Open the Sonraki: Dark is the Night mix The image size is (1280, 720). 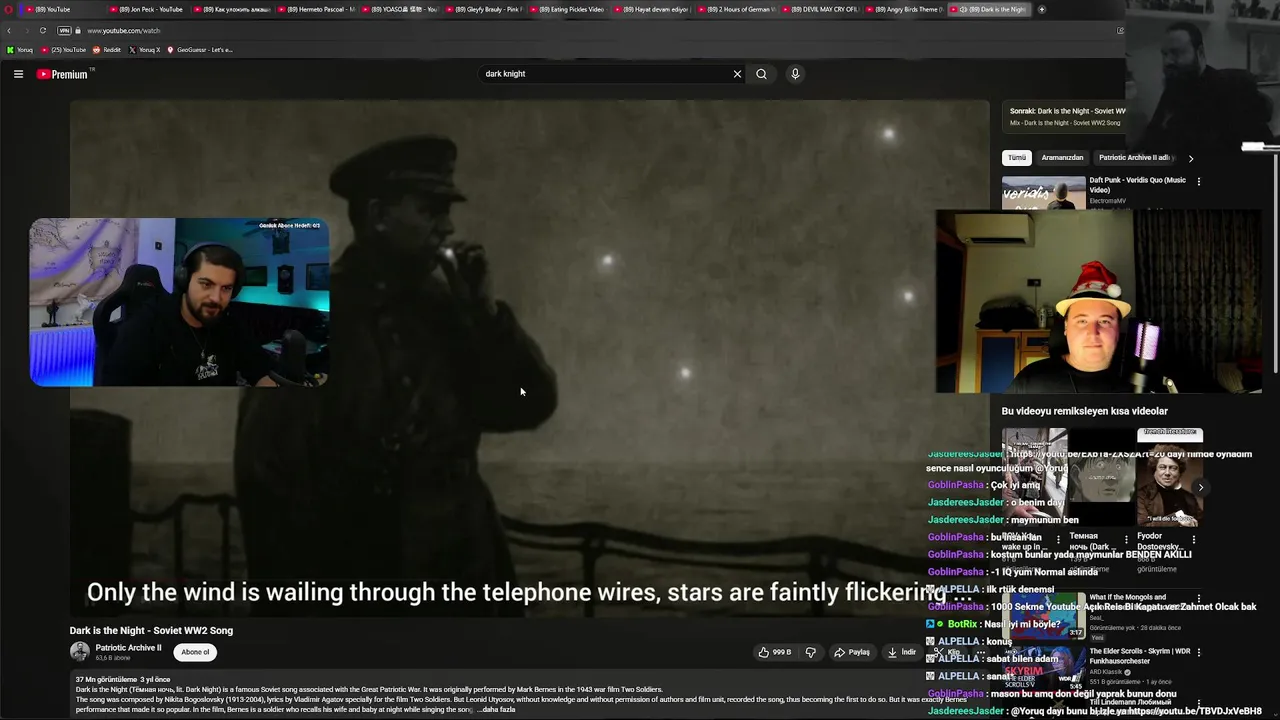tap(1066, 116)
